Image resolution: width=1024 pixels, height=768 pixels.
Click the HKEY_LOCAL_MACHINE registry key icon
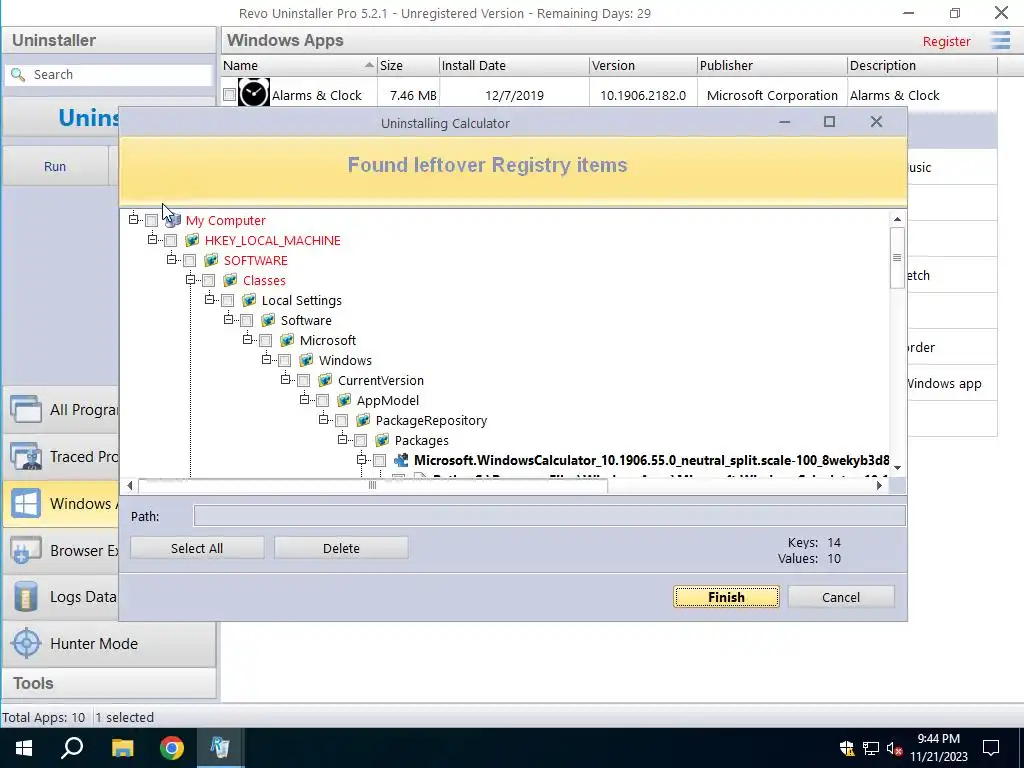point(192,240)
